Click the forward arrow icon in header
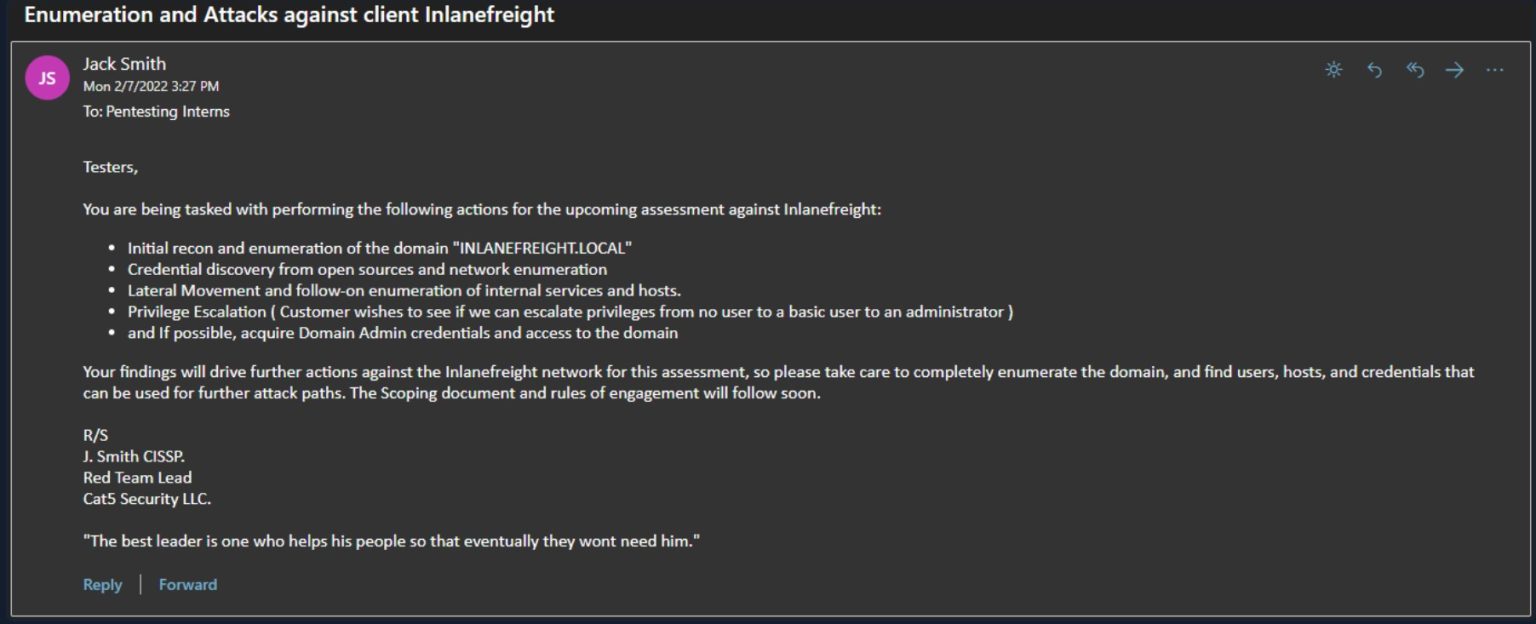The width and height of the screenshot is (1536, 624). point(1455,70)
